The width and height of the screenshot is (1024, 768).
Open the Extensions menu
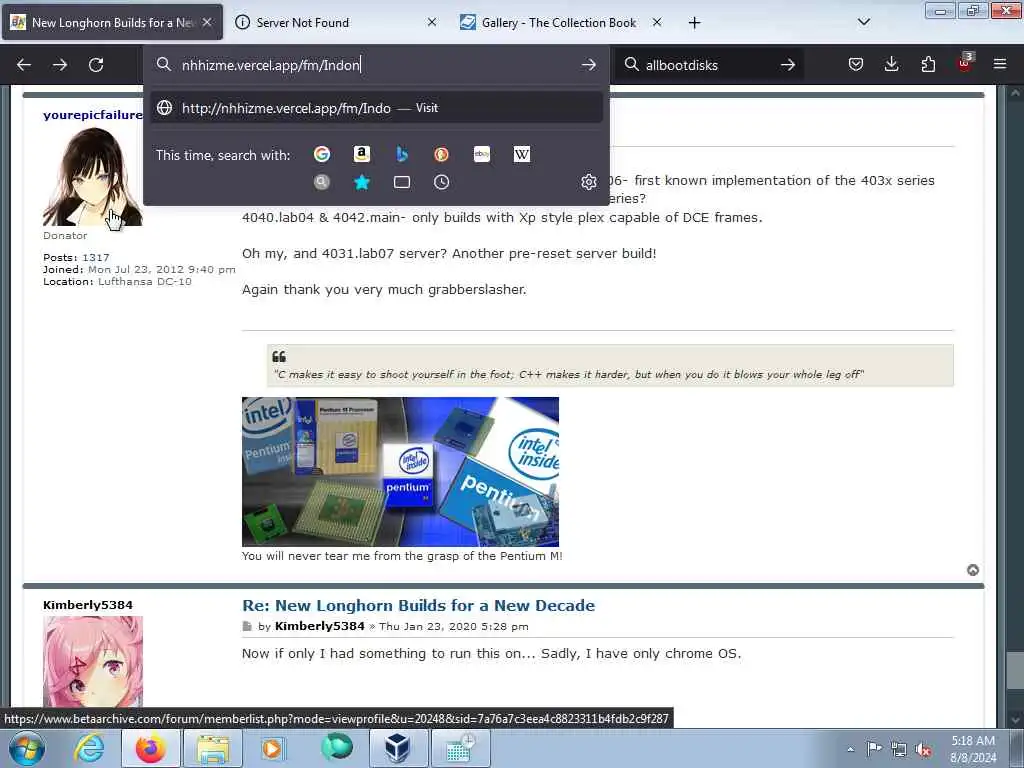point(928,64)
